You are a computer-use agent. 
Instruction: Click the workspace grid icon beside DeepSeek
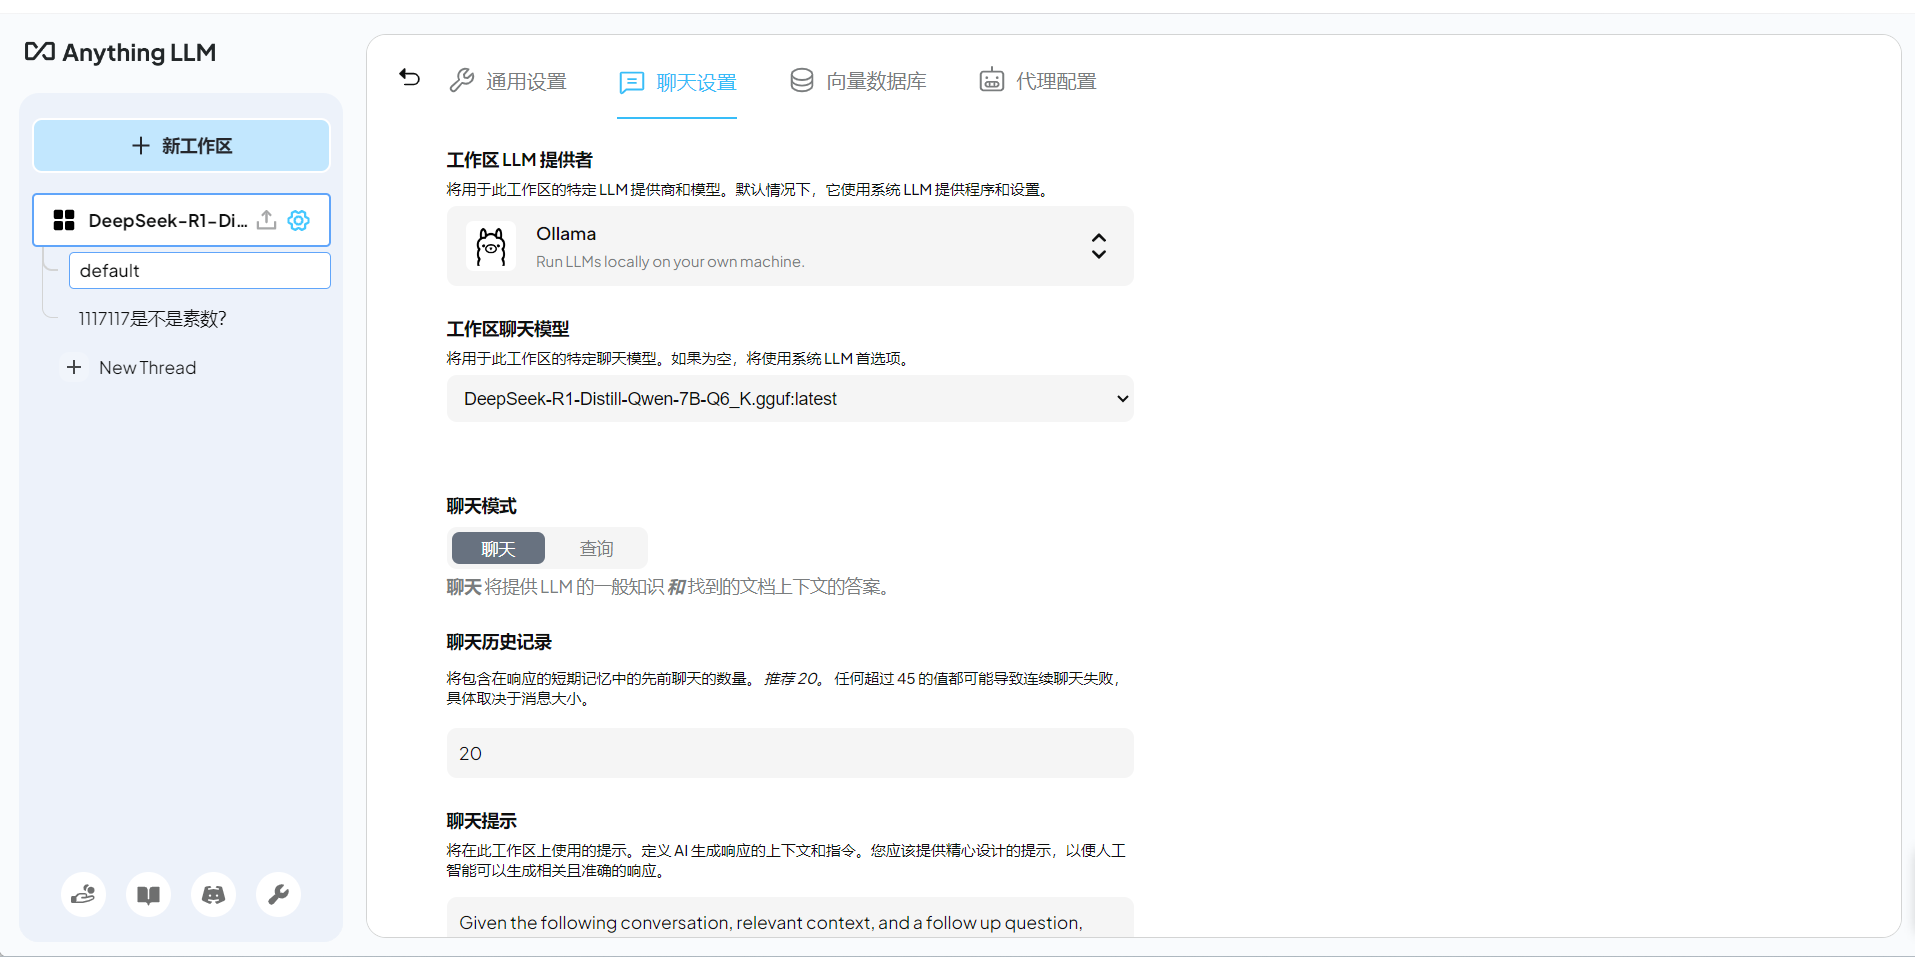coord(64,220)
